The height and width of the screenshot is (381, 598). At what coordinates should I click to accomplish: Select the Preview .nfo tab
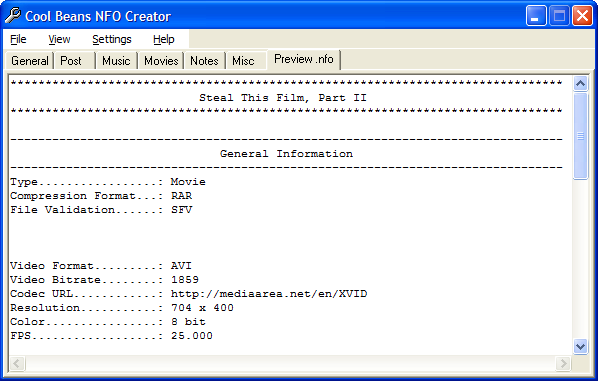(x=304, y=59)
